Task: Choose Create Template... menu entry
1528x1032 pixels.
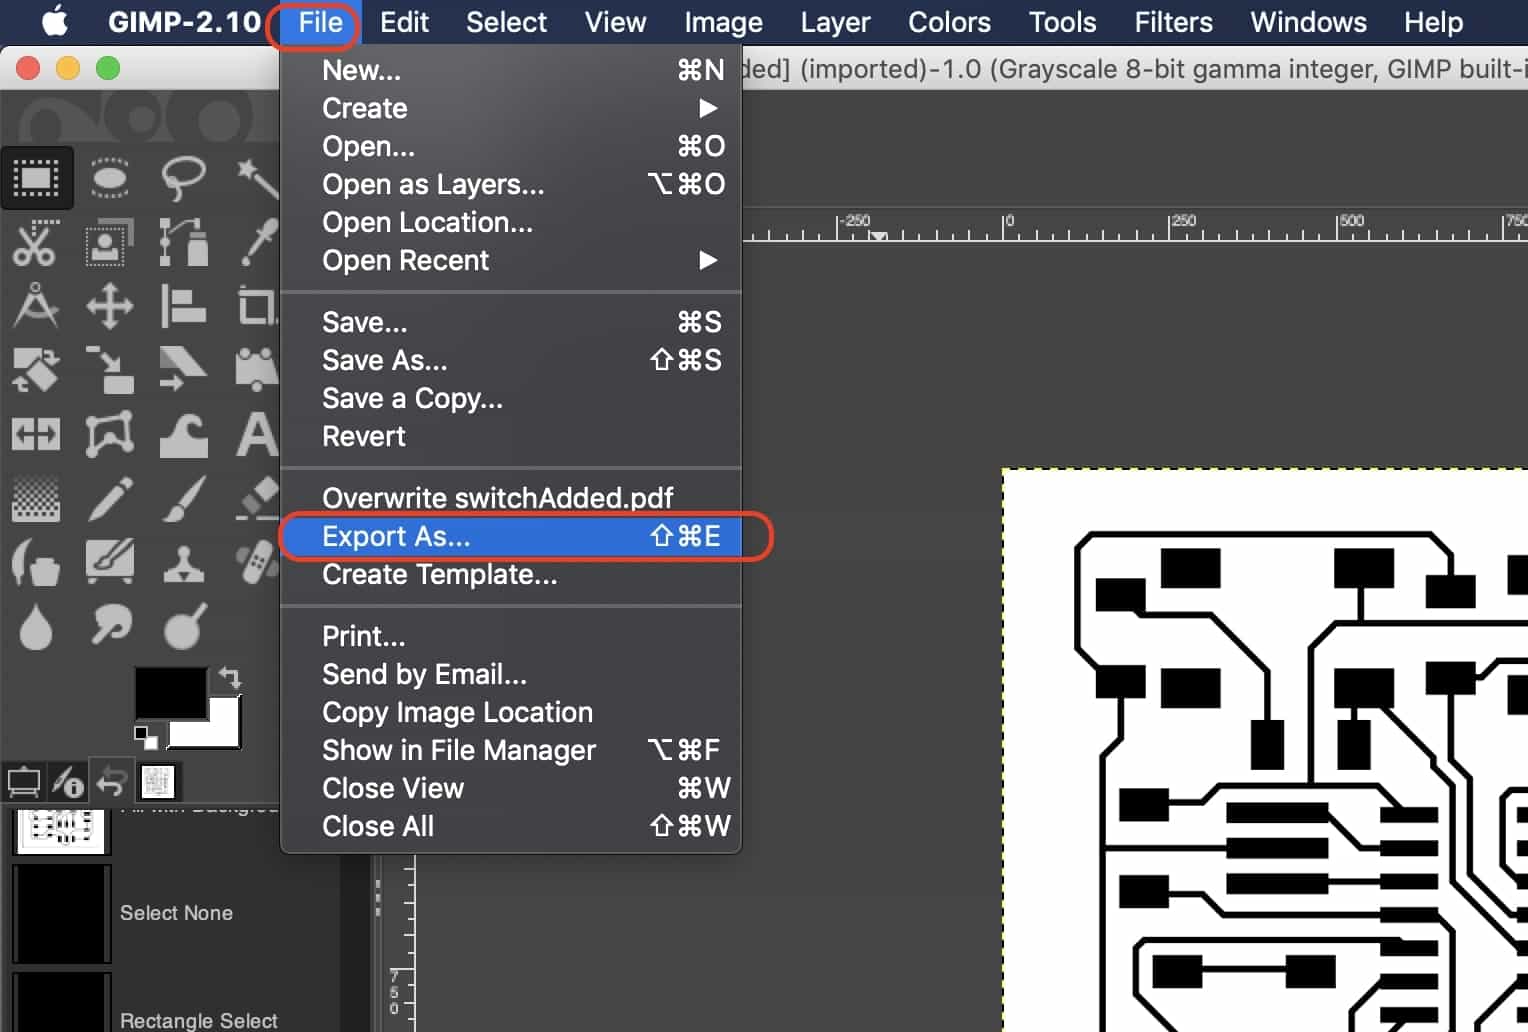Action: click(x=511, y=574)
